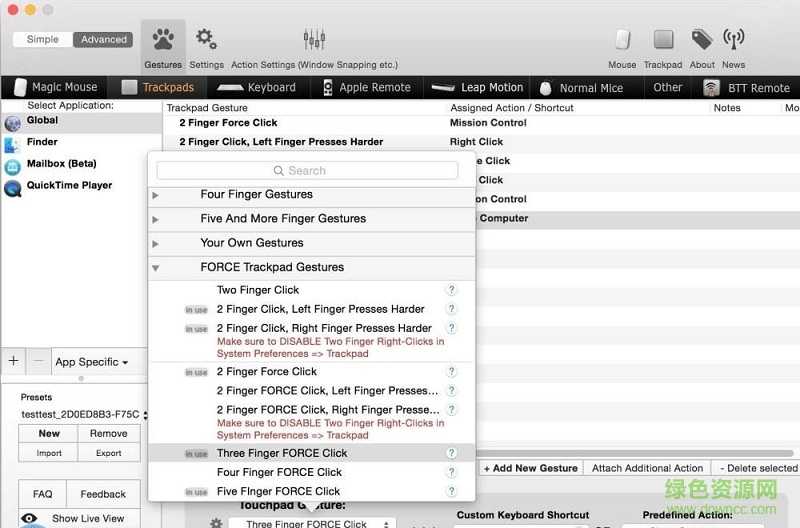Click the gear icon beside the gesture dropdown
The width and height of the screenshot is (800, 528).
click(x=216, y=523)
